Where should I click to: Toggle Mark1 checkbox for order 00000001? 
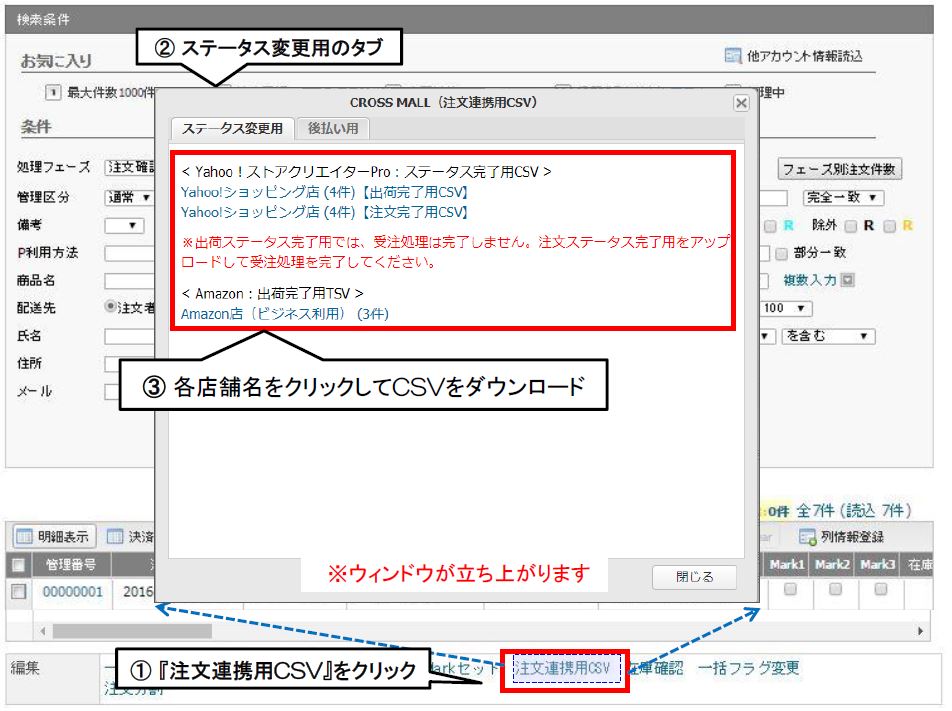click(x=790, y=589)
